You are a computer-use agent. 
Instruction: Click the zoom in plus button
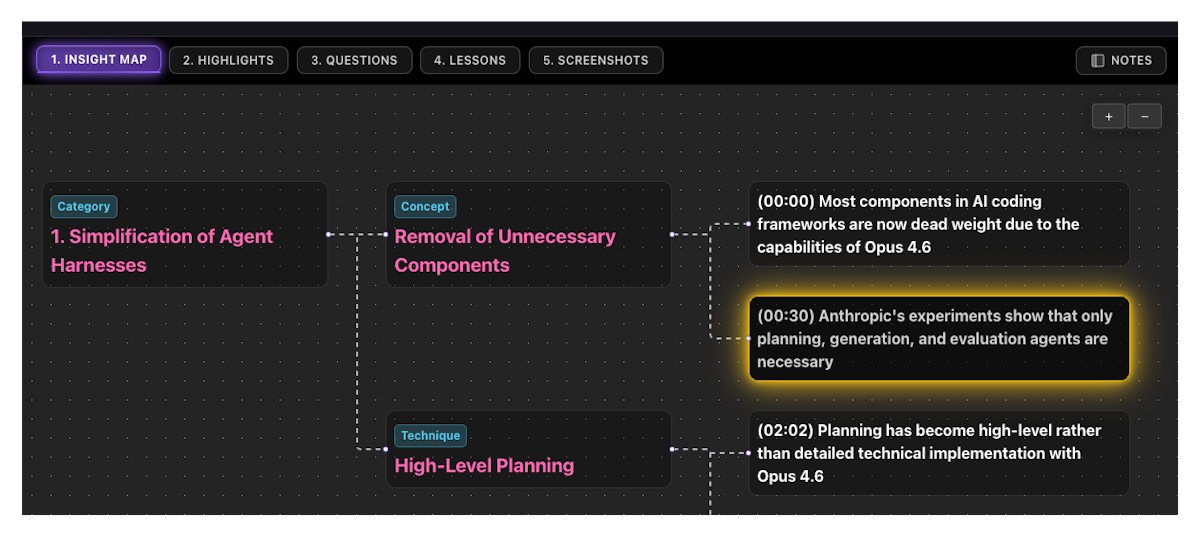coord(1108,116)
